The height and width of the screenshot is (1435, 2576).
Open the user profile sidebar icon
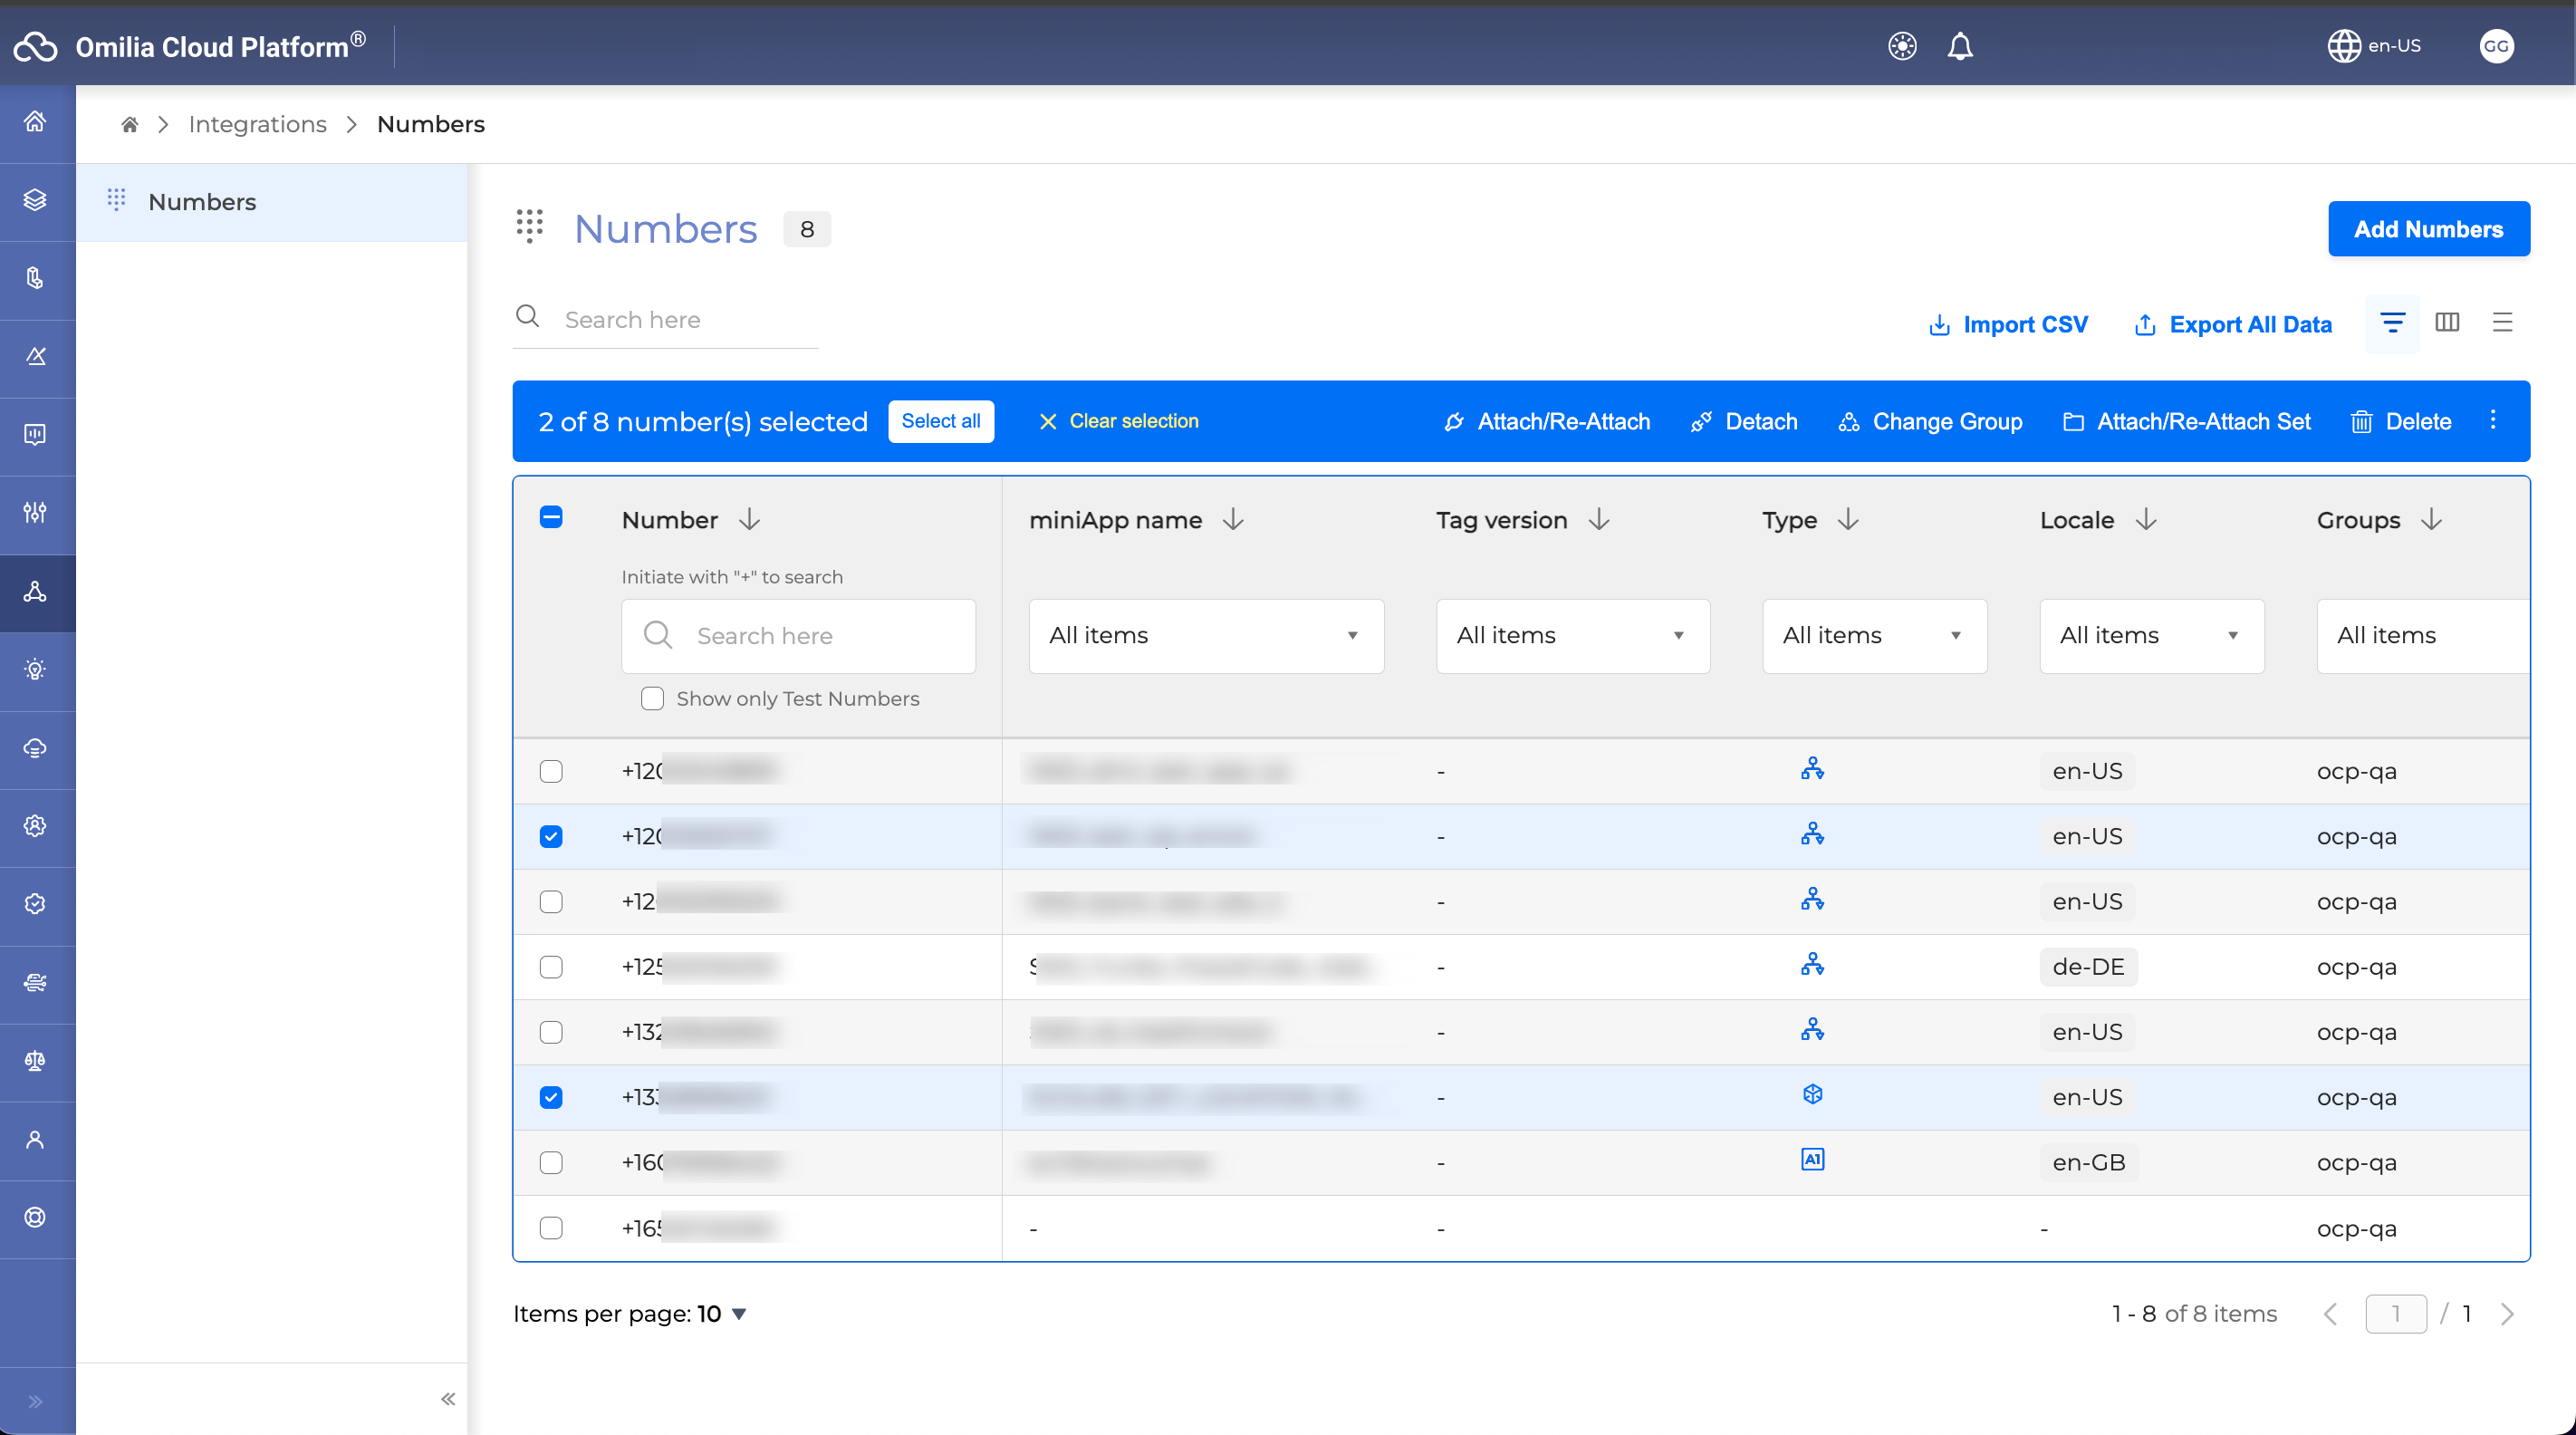click(x=35, y=1139)
